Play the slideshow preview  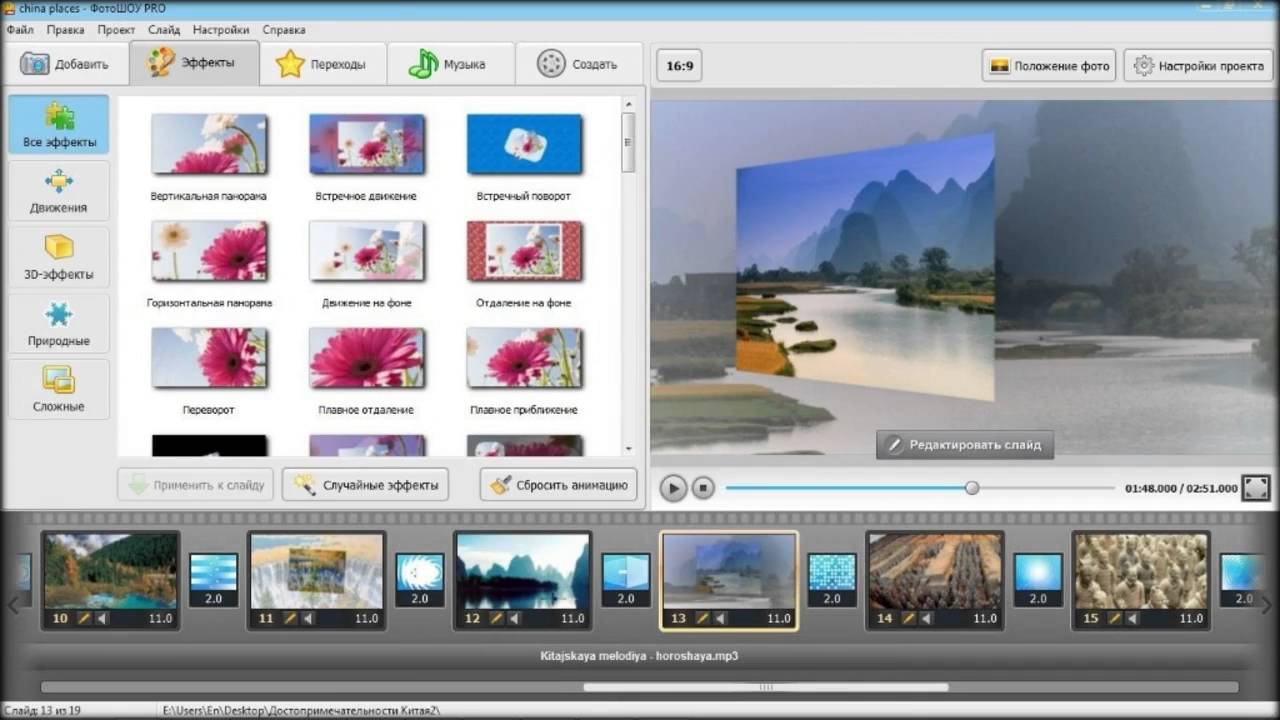[673, 488]
